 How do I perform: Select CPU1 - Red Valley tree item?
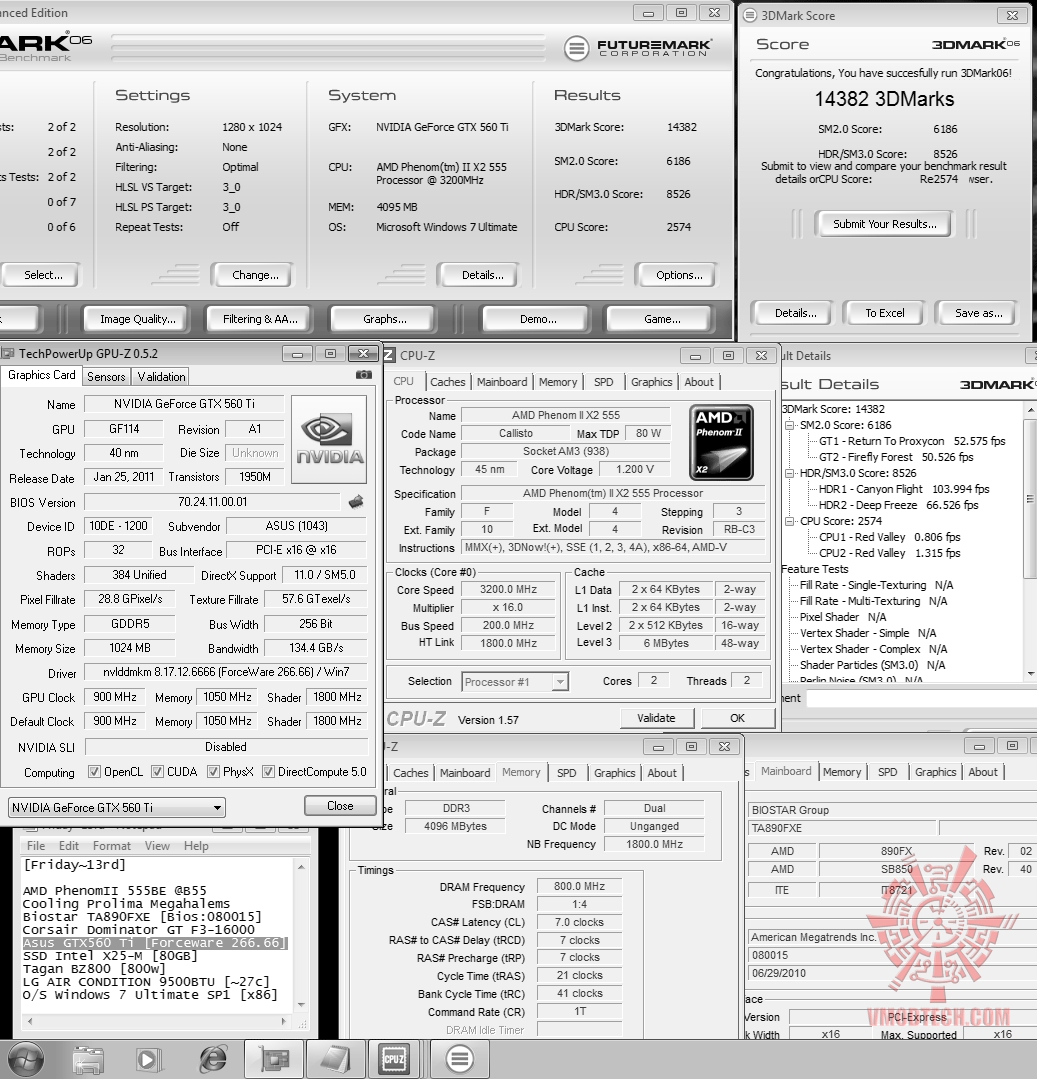[889, 537]
